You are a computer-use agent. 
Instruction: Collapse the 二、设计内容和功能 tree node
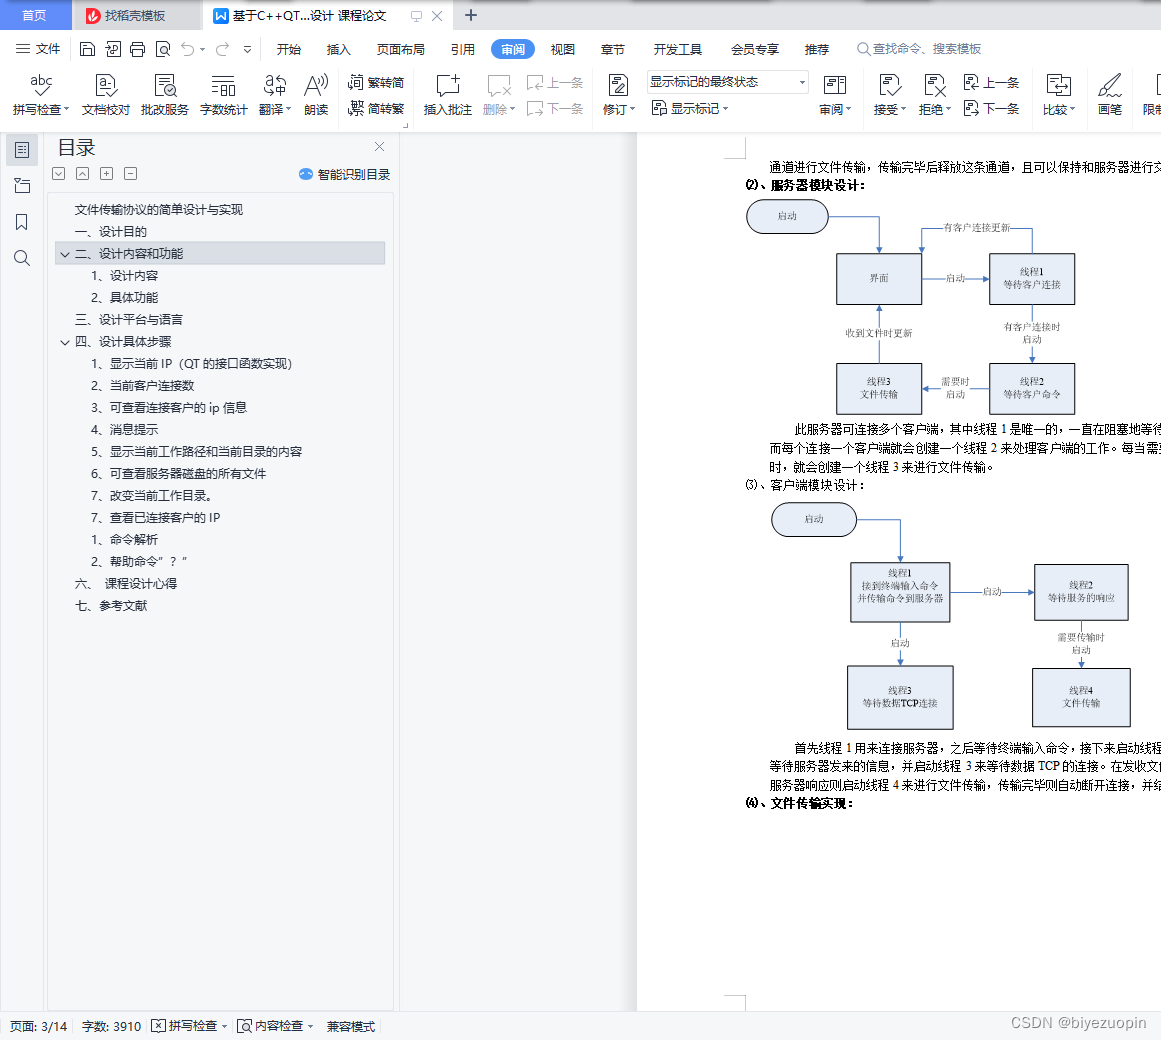coord(64,253)
